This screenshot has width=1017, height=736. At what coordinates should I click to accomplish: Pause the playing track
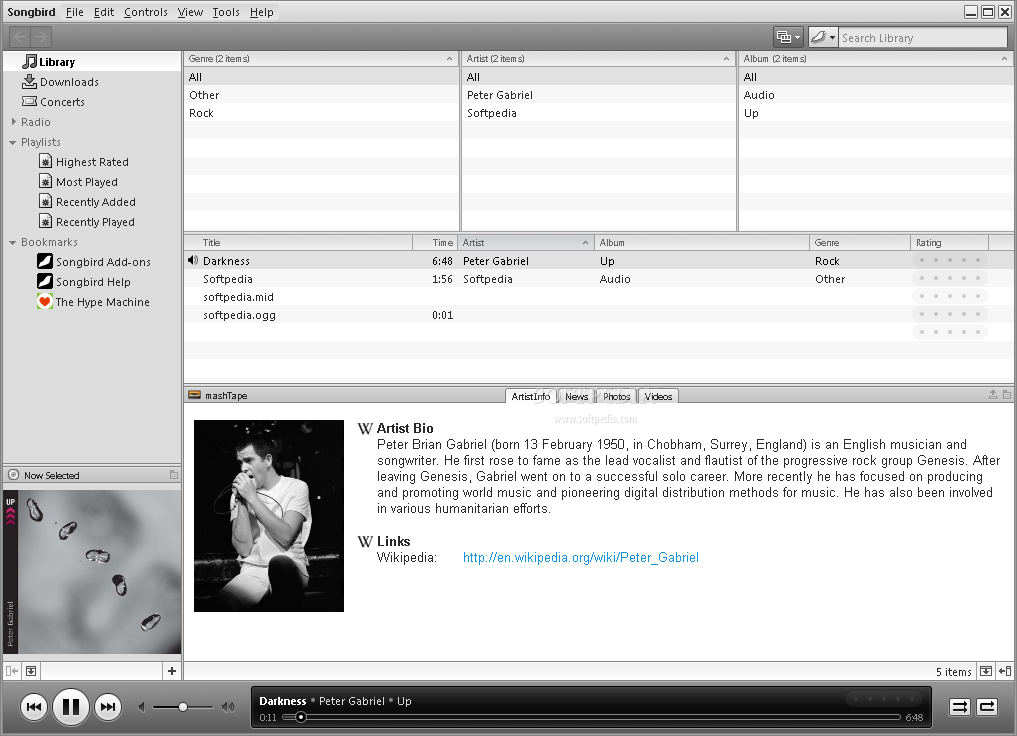tap(70, 707)
